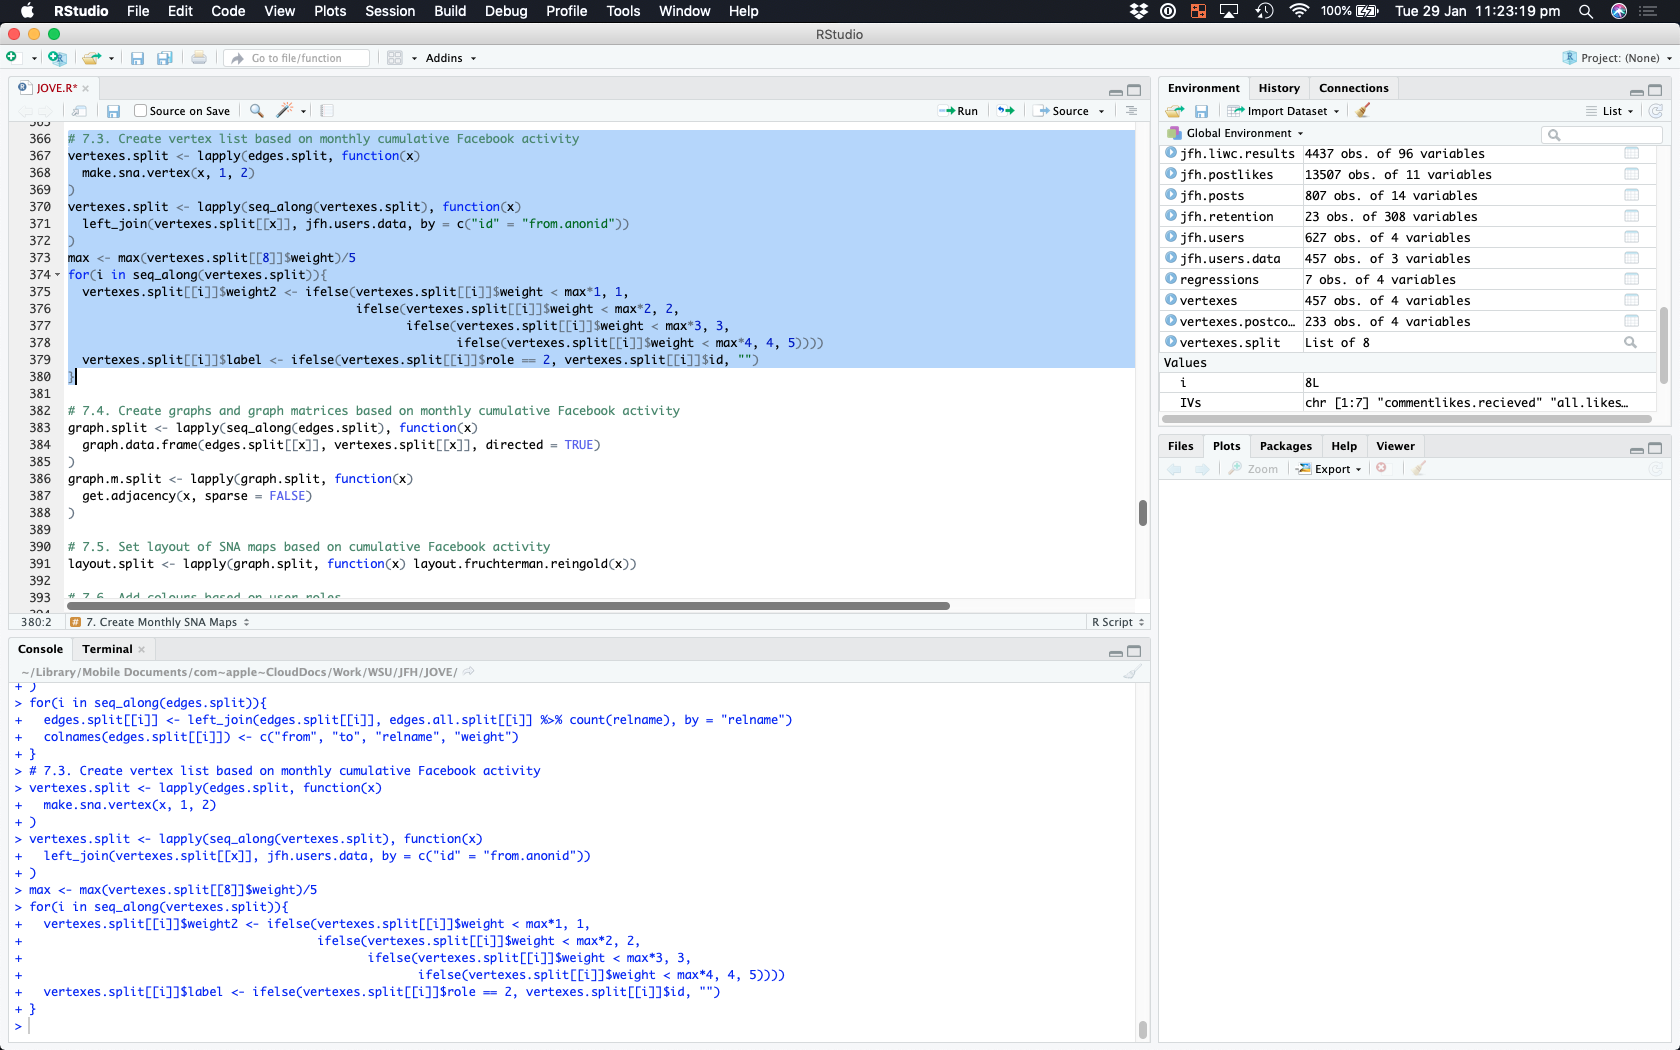Expand the jfh.users.data object details
The height and width of the screenshot is (1050, 1680).
point(1171,259)
